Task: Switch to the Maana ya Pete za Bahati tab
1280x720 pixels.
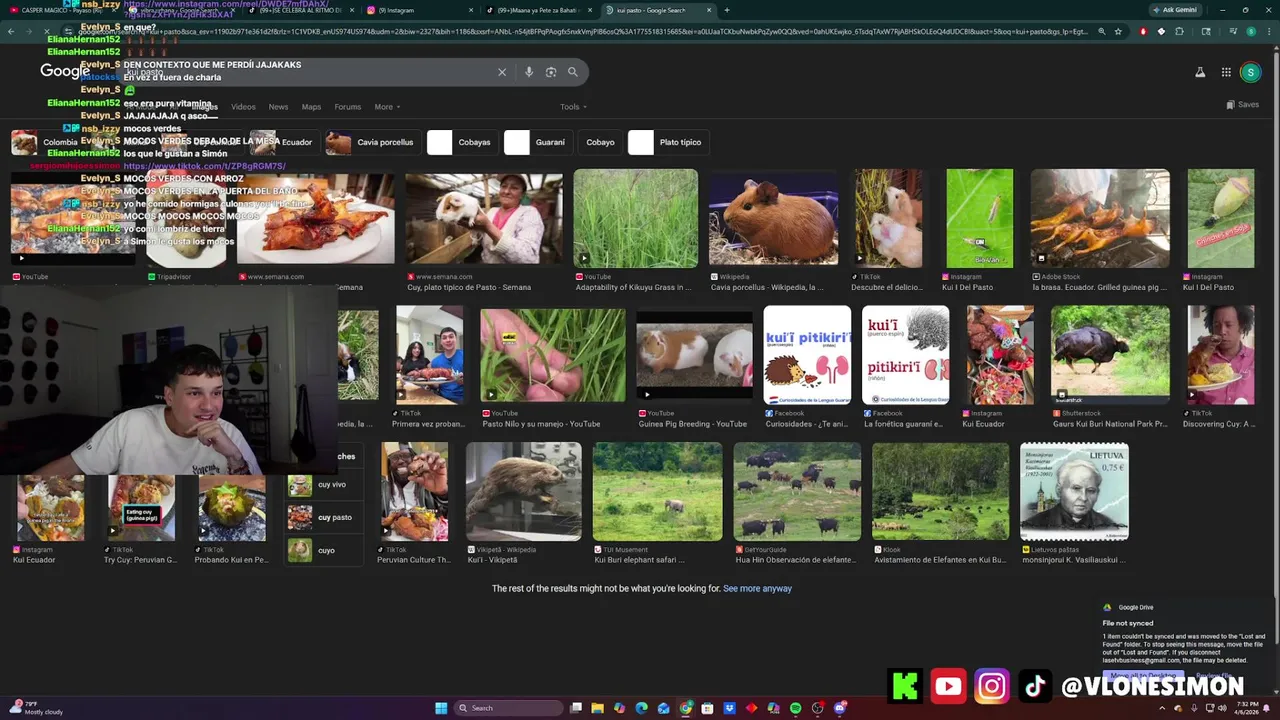Action: pos(540,10)
